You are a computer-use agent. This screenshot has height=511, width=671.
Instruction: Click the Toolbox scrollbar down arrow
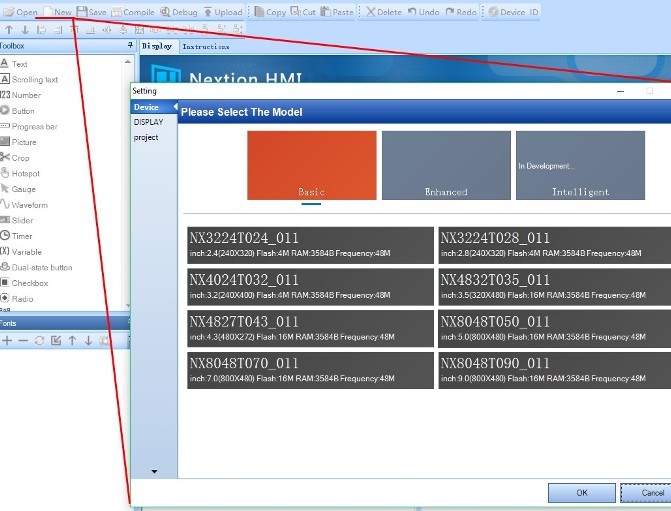128,305
